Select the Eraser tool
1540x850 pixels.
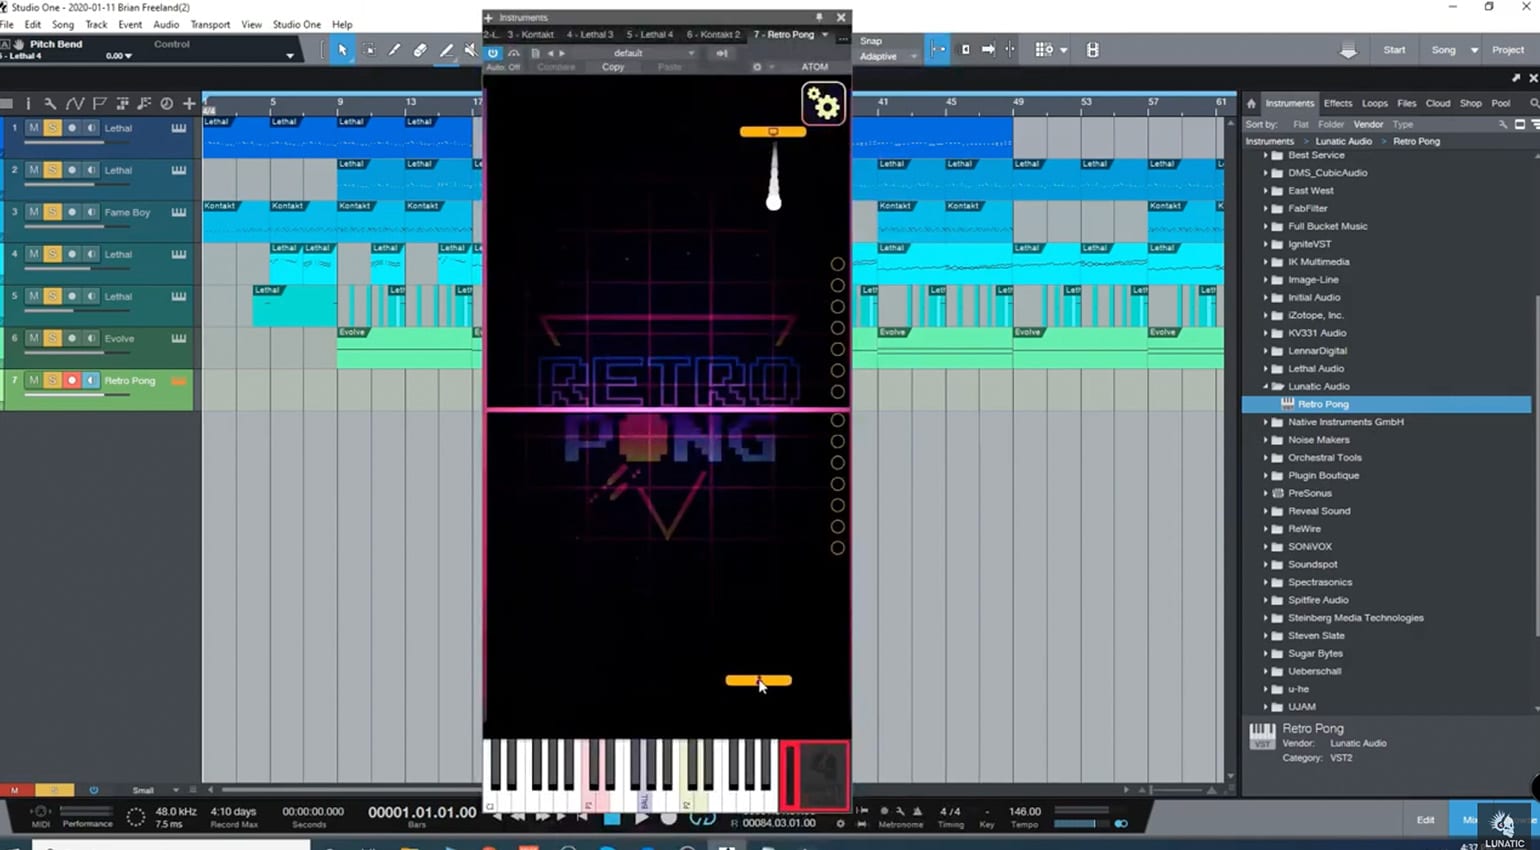(x=420, y=50)
